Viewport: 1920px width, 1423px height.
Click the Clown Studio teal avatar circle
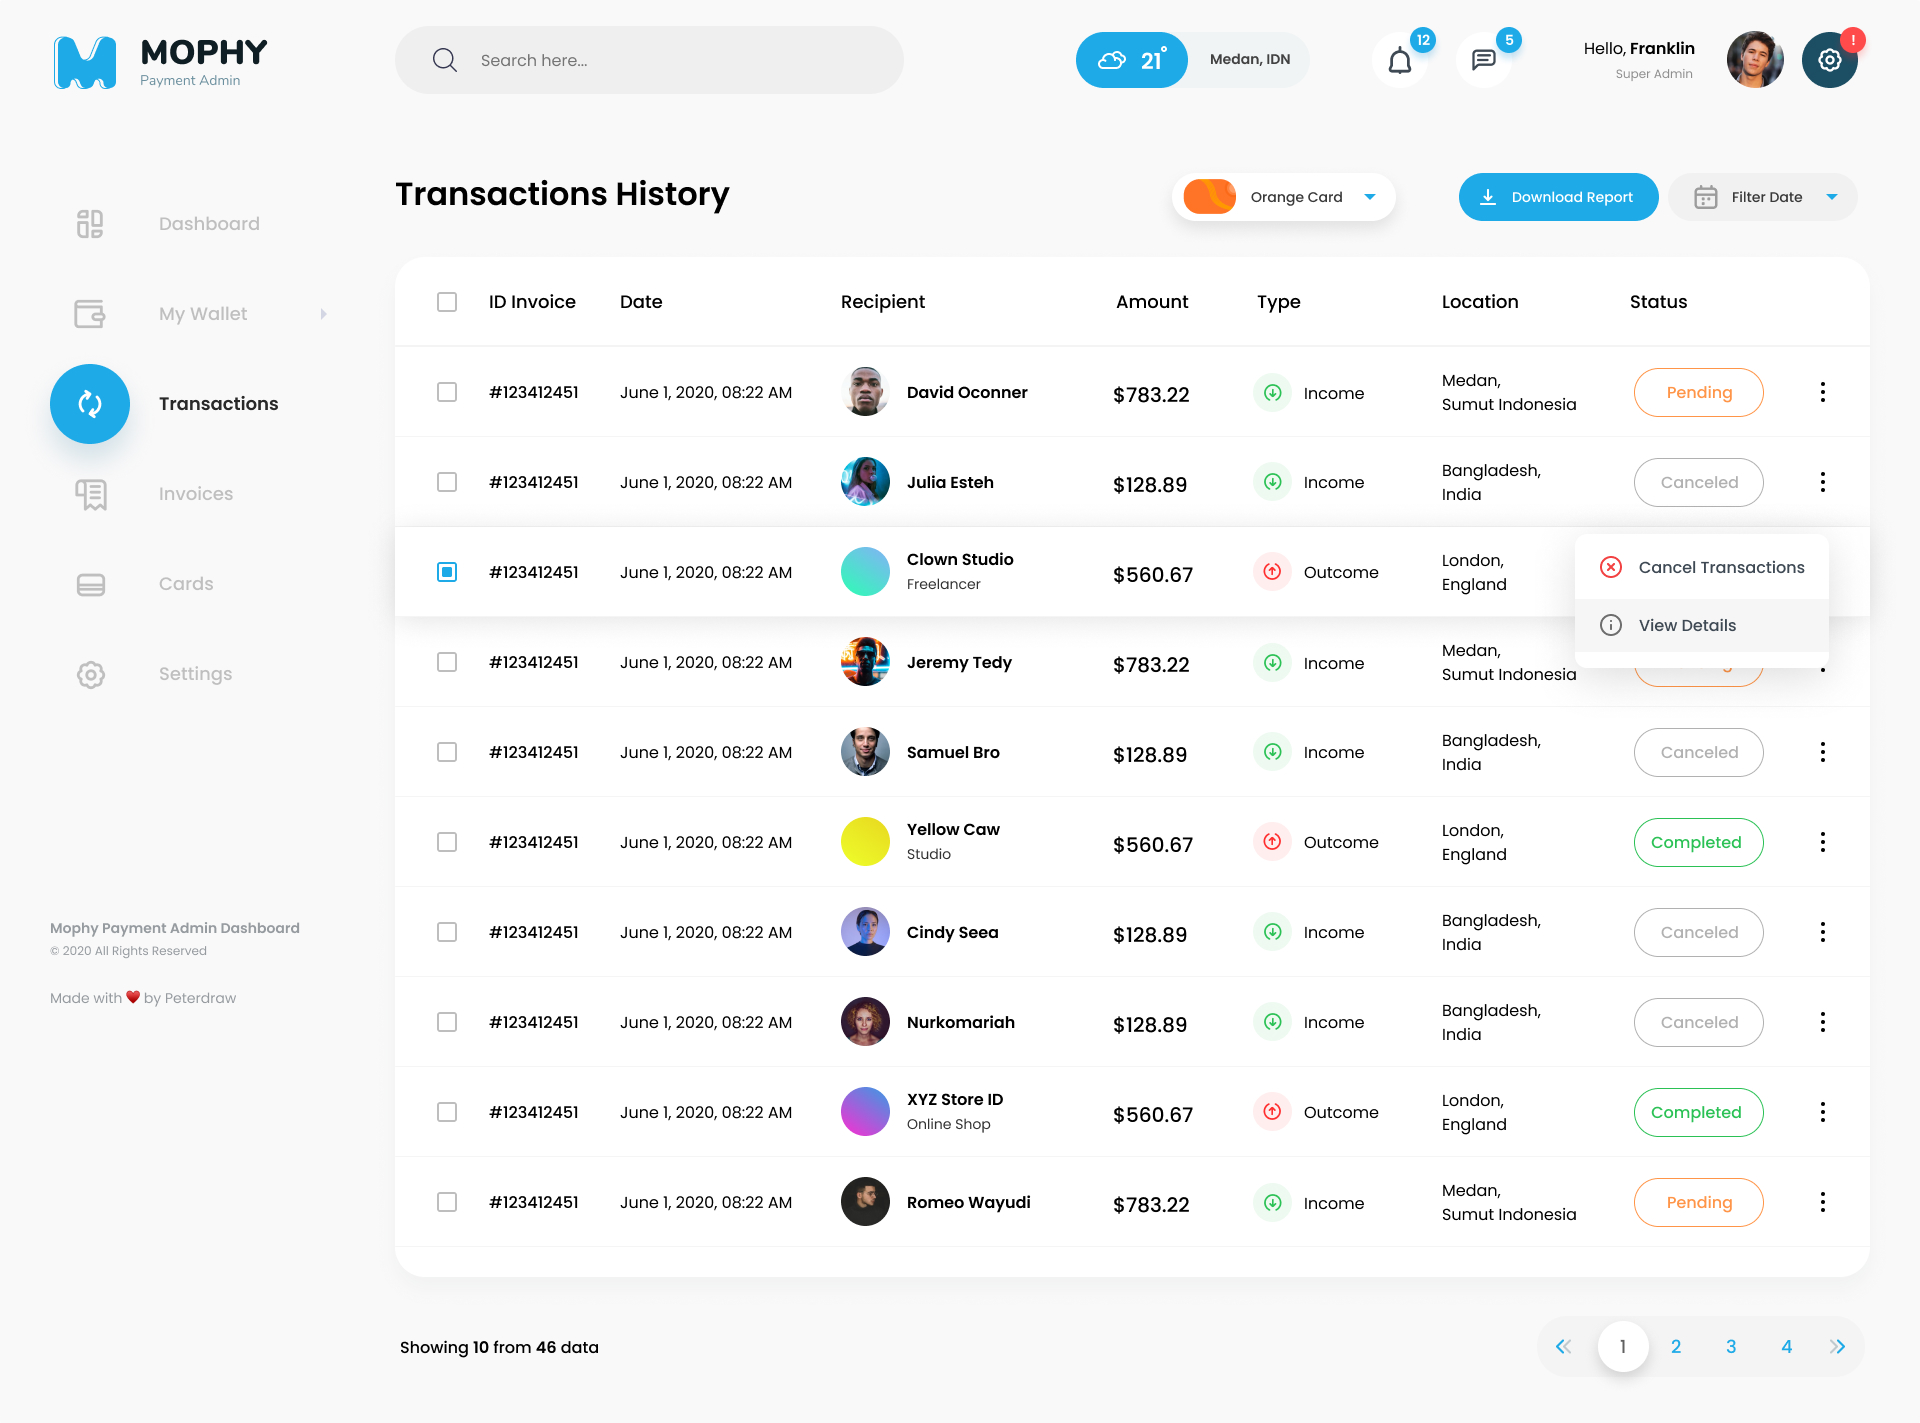point(865,572)
